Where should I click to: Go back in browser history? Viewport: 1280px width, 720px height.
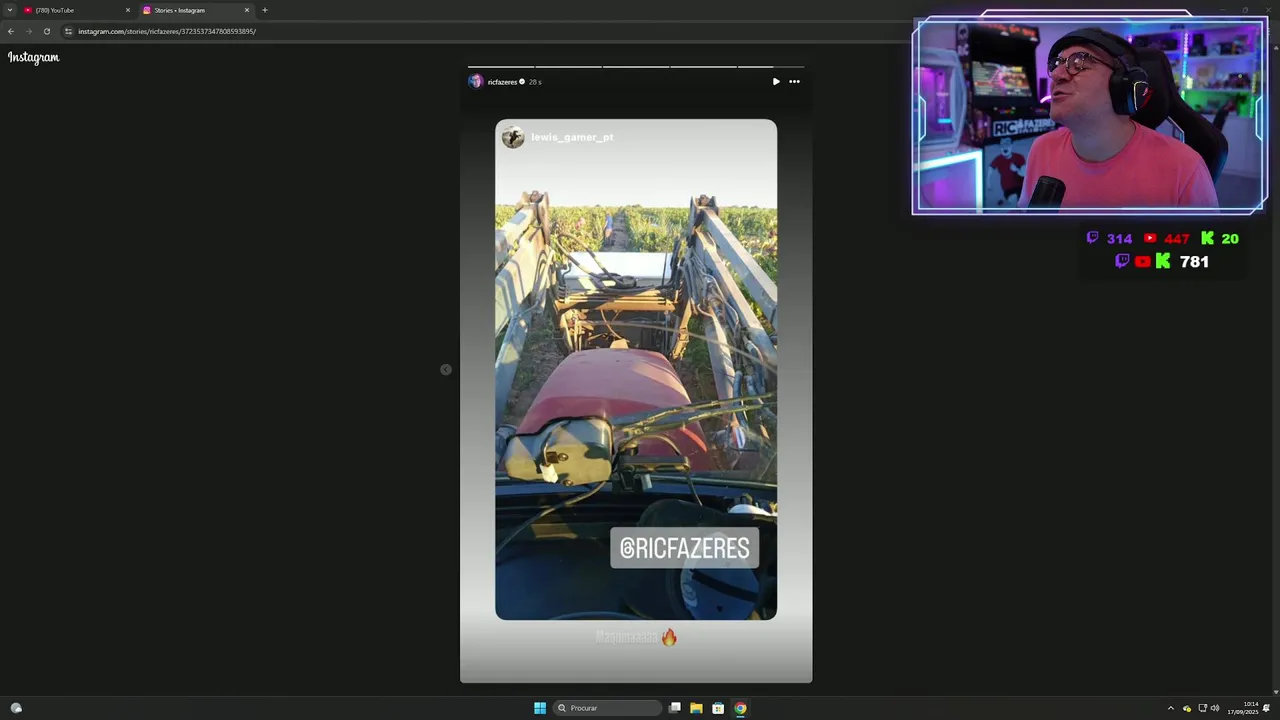pyautogui.click(x=11, y=31)
